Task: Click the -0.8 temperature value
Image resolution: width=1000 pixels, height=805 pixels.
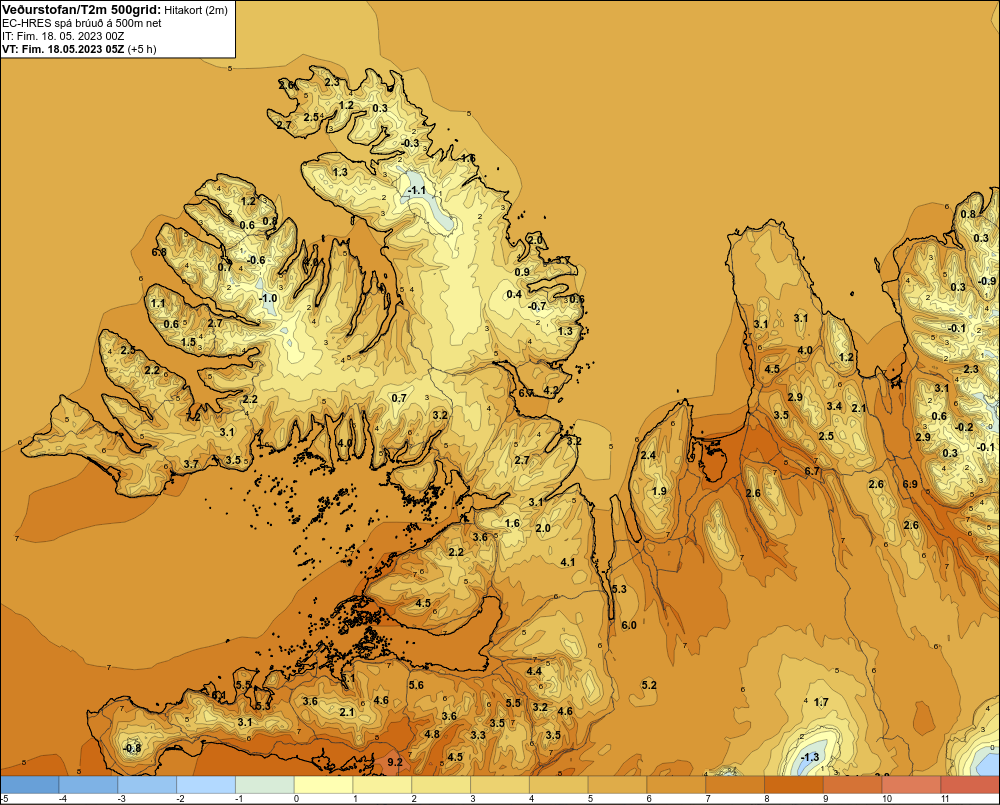Action: (131, 748)
